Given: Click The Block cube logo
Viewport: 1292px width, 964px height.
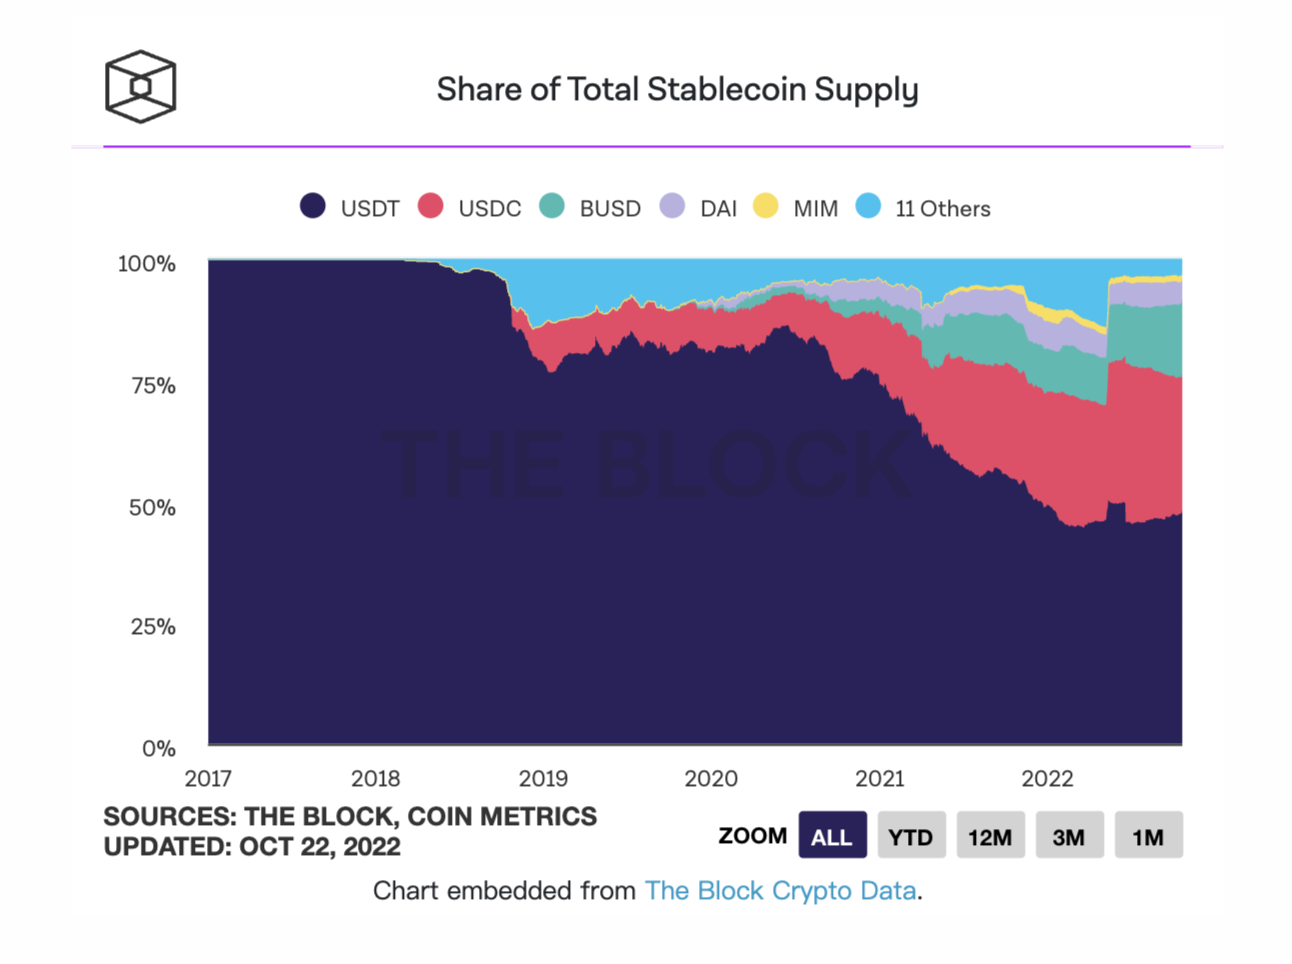Looking at the screenshot, I should click(x=141, y=87).
